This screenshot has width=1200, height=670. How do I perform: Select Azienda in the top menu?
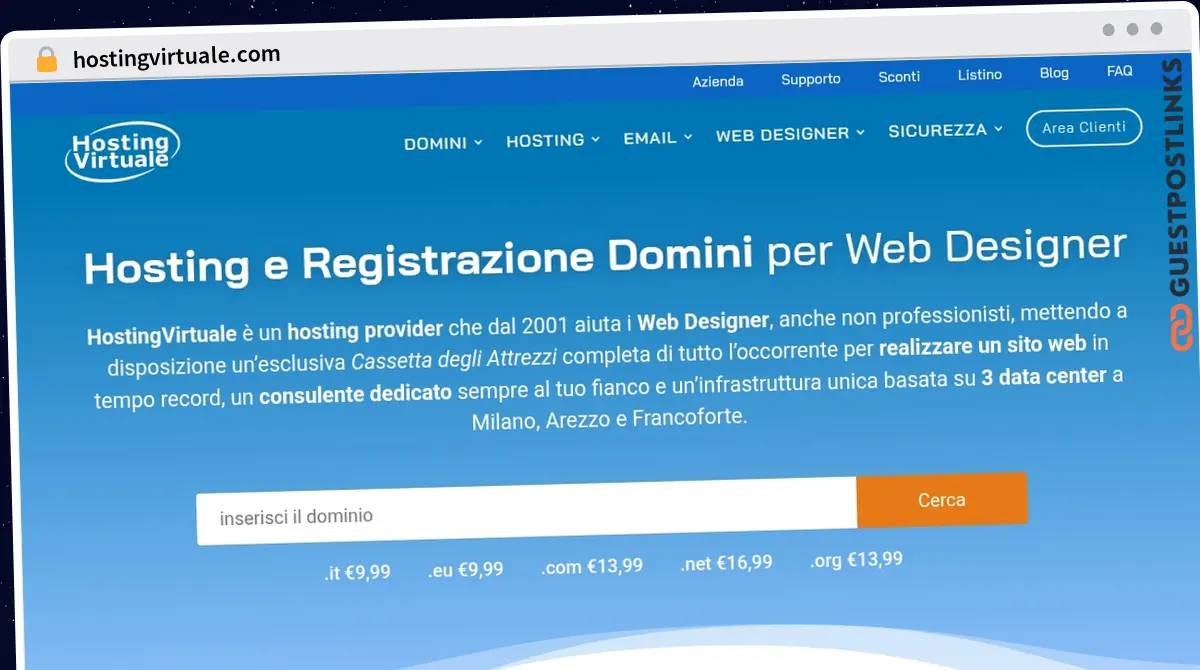[718, 81]
